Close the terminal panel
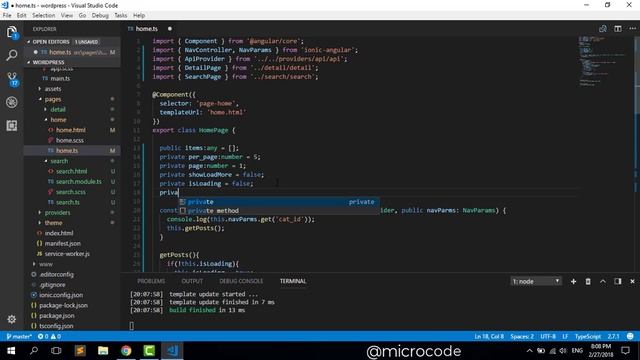The image size is (640, 360). (632, 281)
